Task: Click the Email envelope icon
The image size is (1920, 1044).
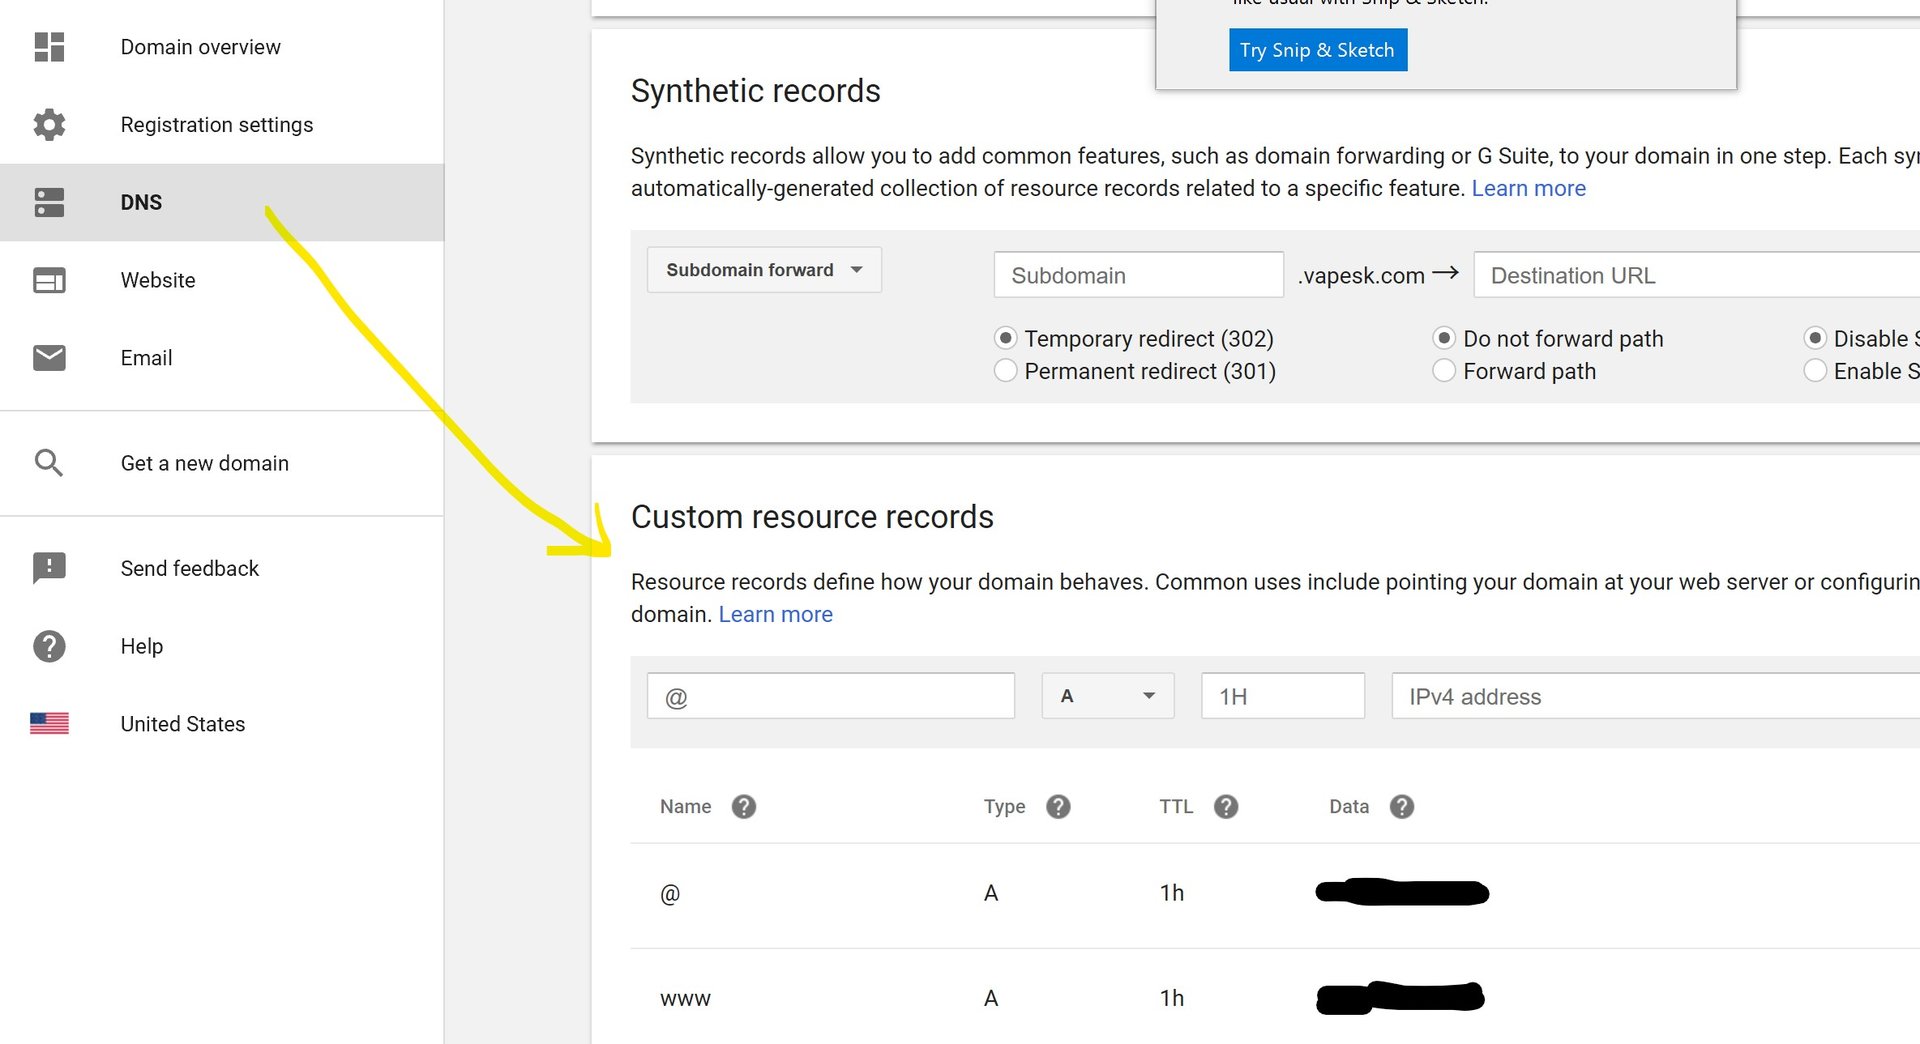Action: pyautogui.click(x=49, y=358)
